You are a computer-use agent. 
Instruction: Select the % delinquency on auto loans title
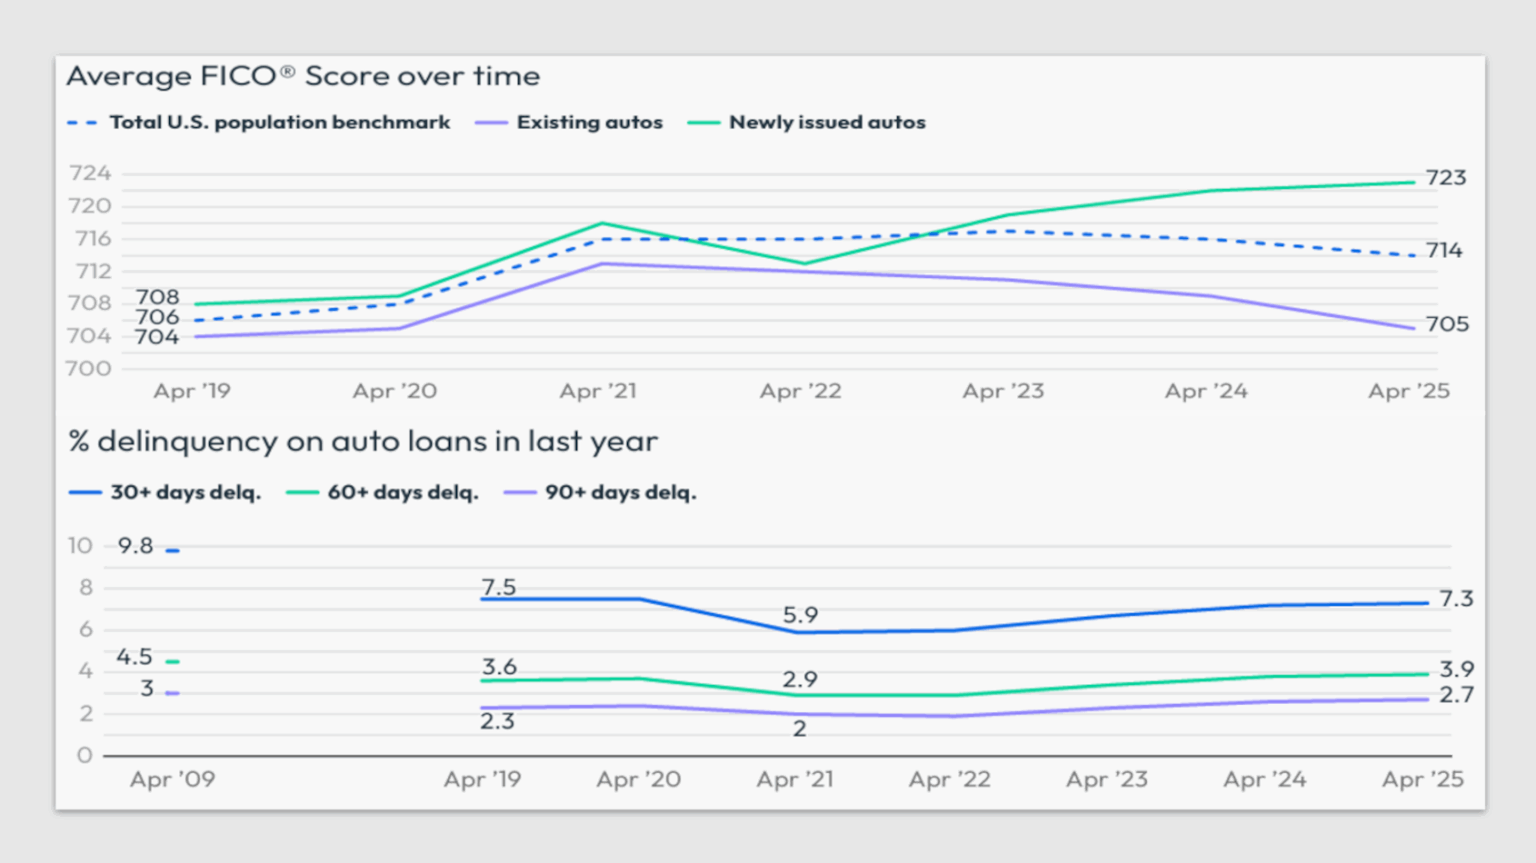[362, 441]
